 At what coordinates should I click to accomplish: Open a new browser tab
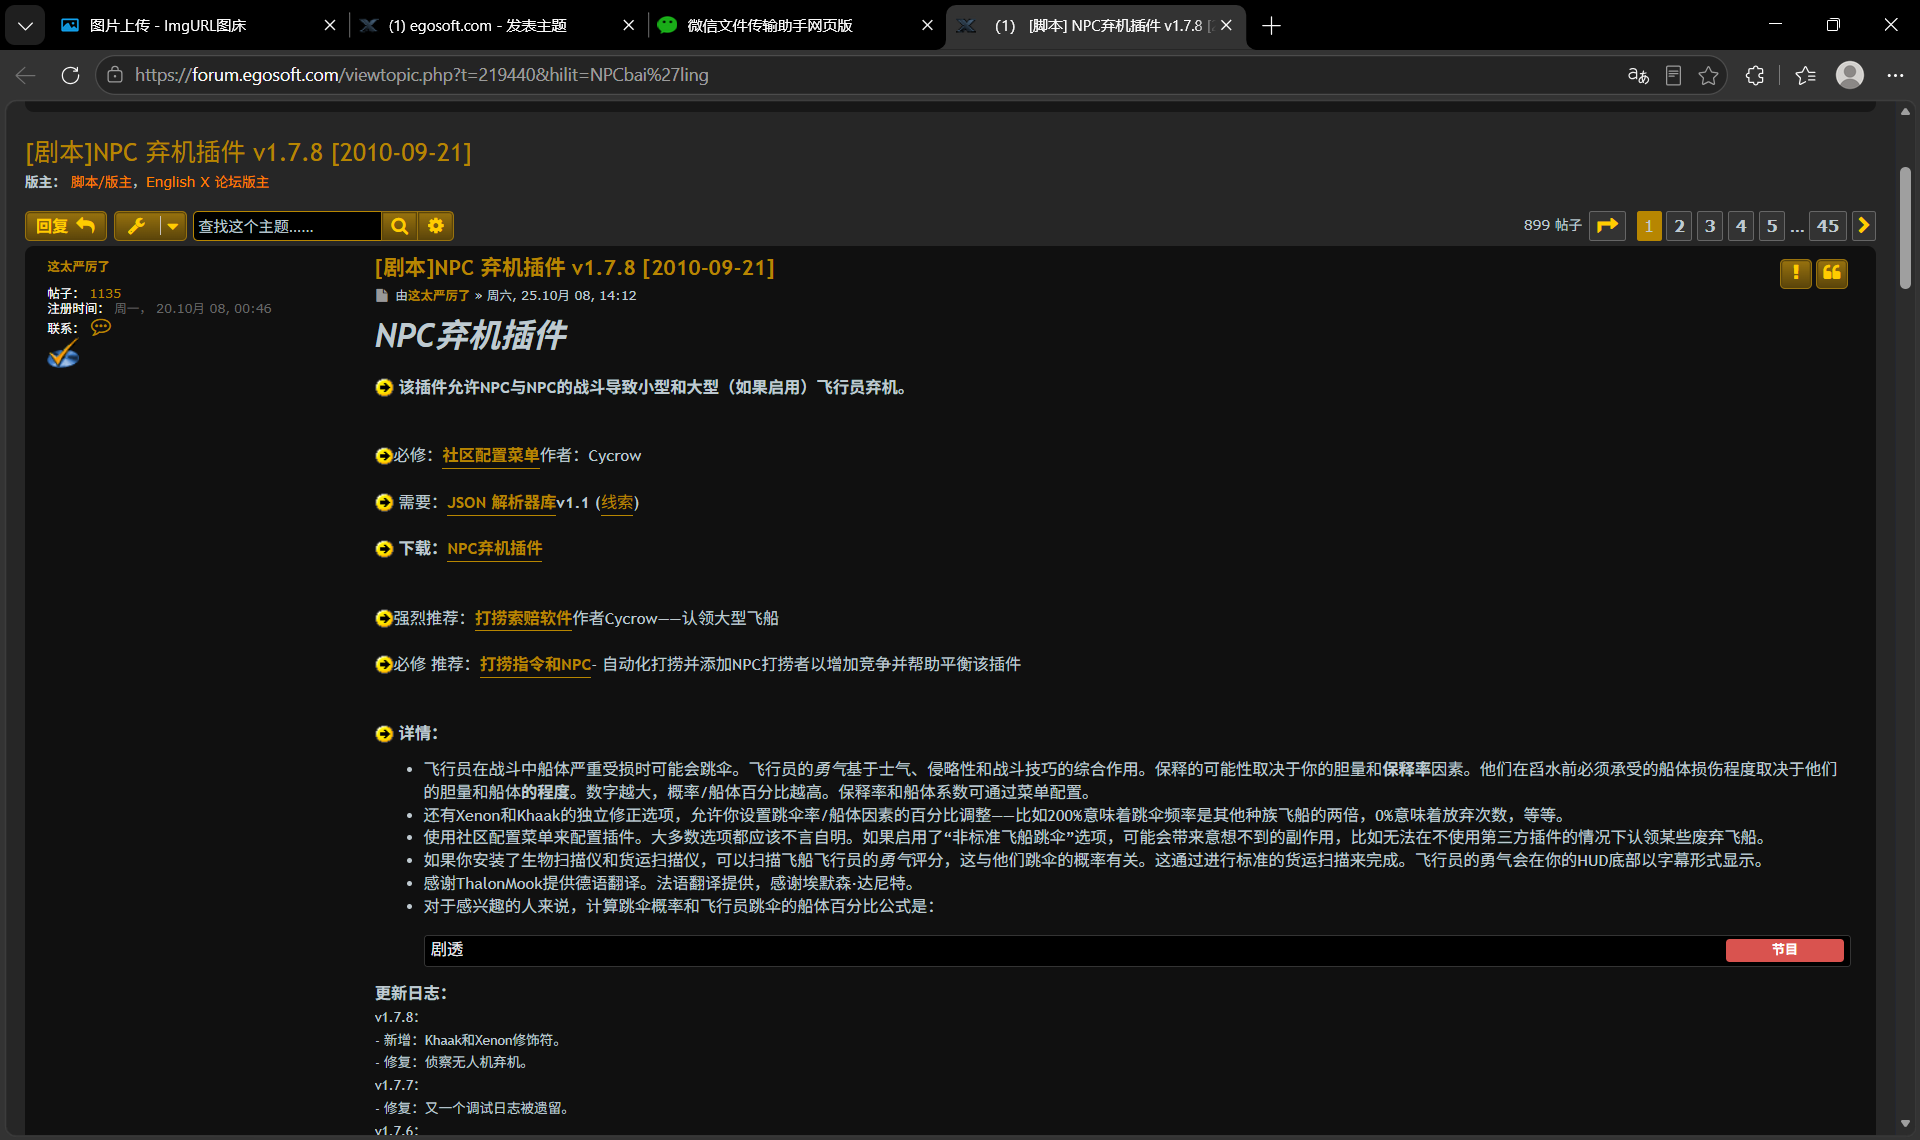1271,25
